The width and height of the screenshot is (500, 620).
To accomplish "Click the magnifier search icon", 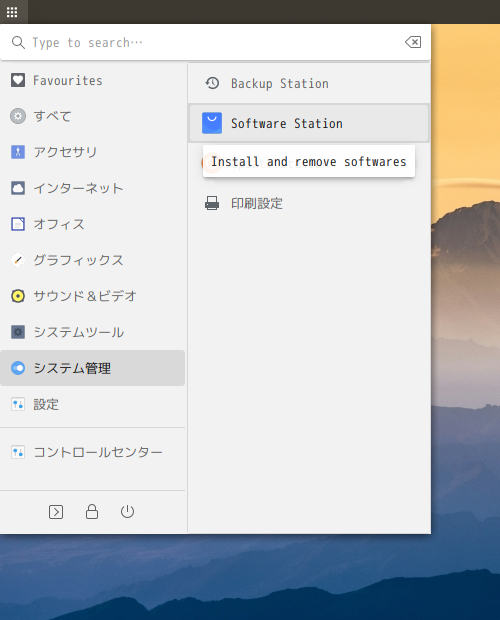I will (18, 42).
